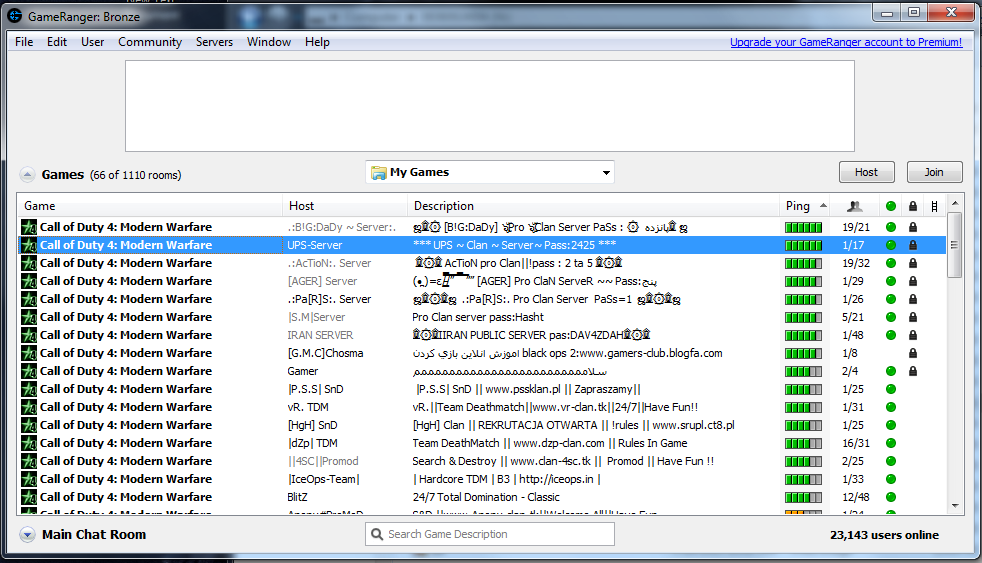
Task: Sort by Host column header
Action: pos(345,206)
